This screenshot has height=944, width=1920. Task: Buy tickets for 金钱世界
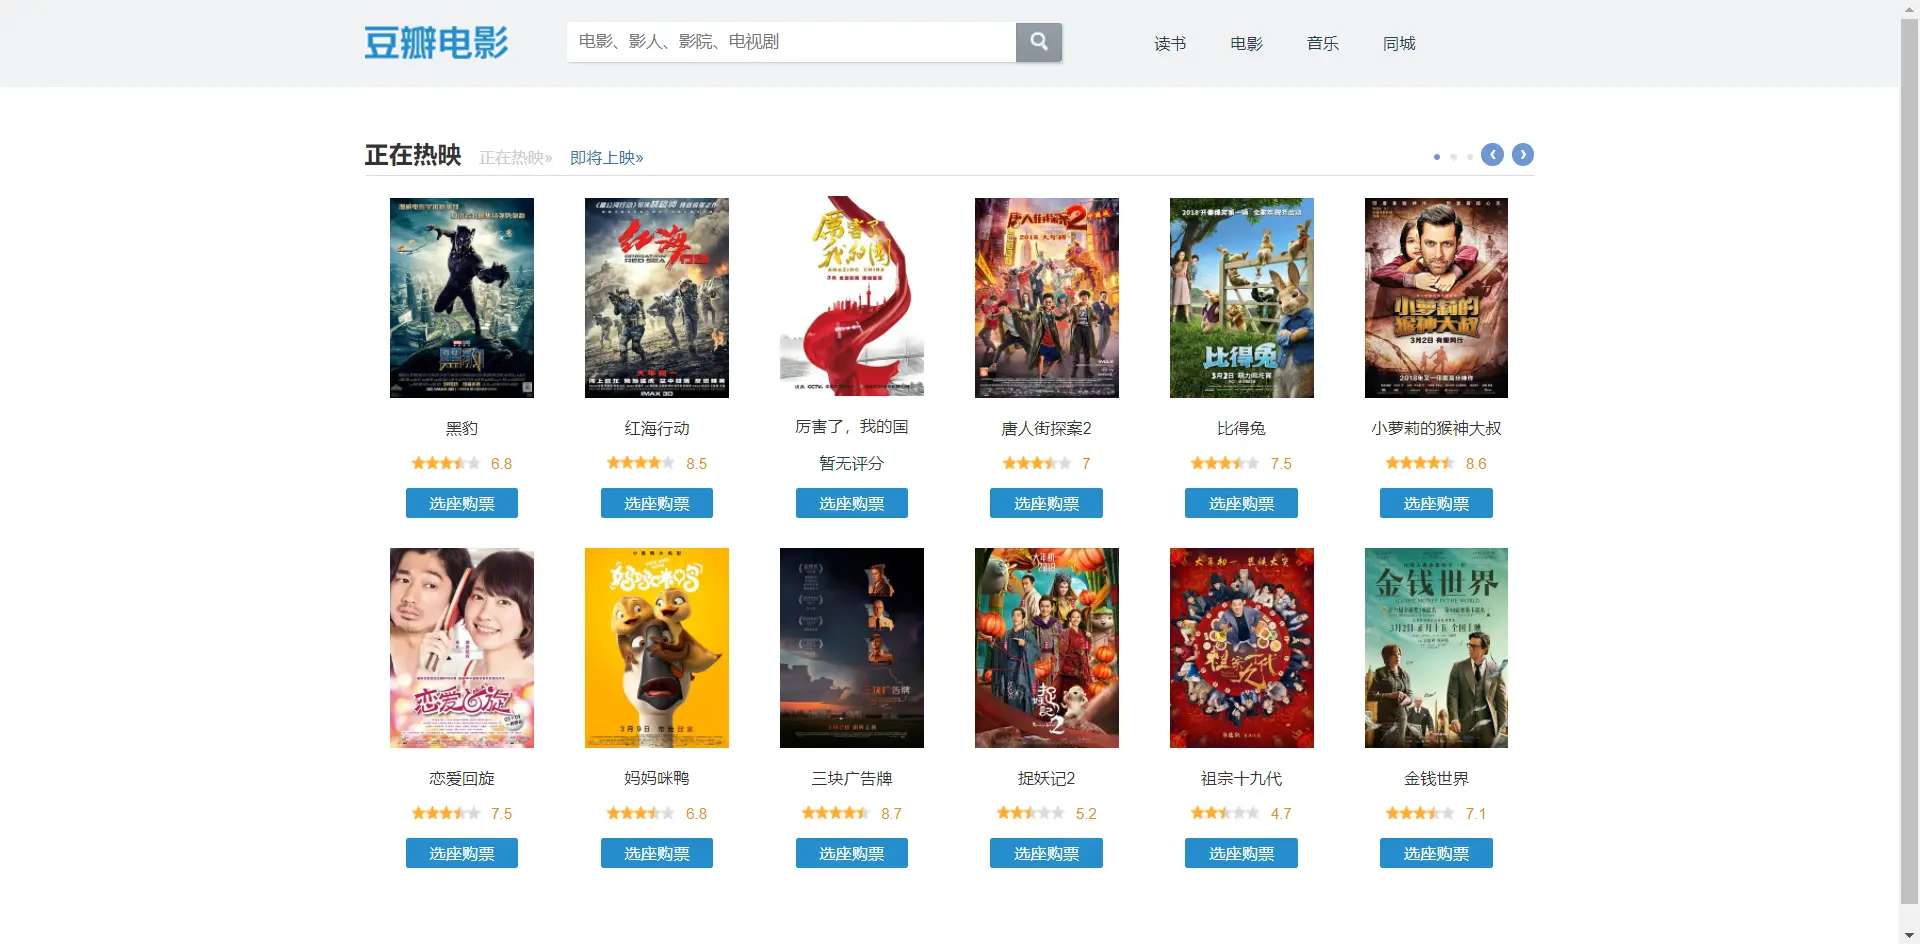1436,853
